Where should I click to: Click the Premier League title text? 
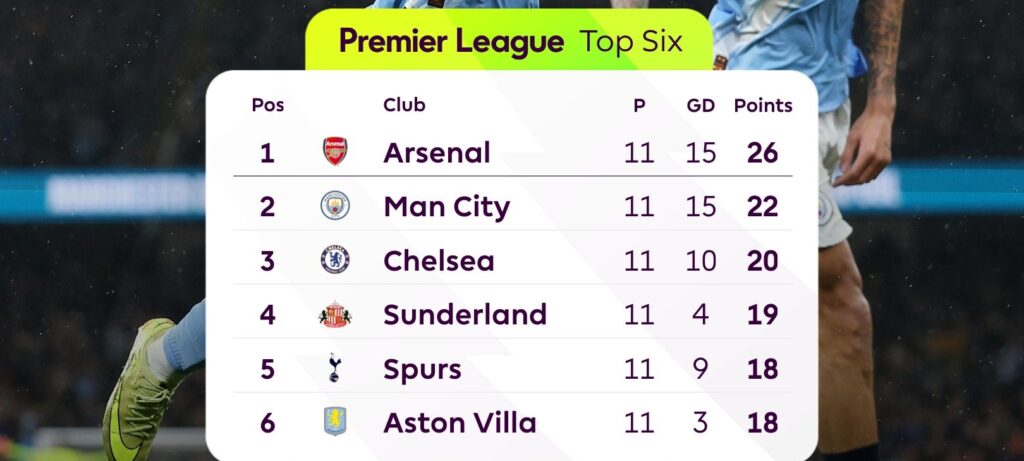[451, 42]
